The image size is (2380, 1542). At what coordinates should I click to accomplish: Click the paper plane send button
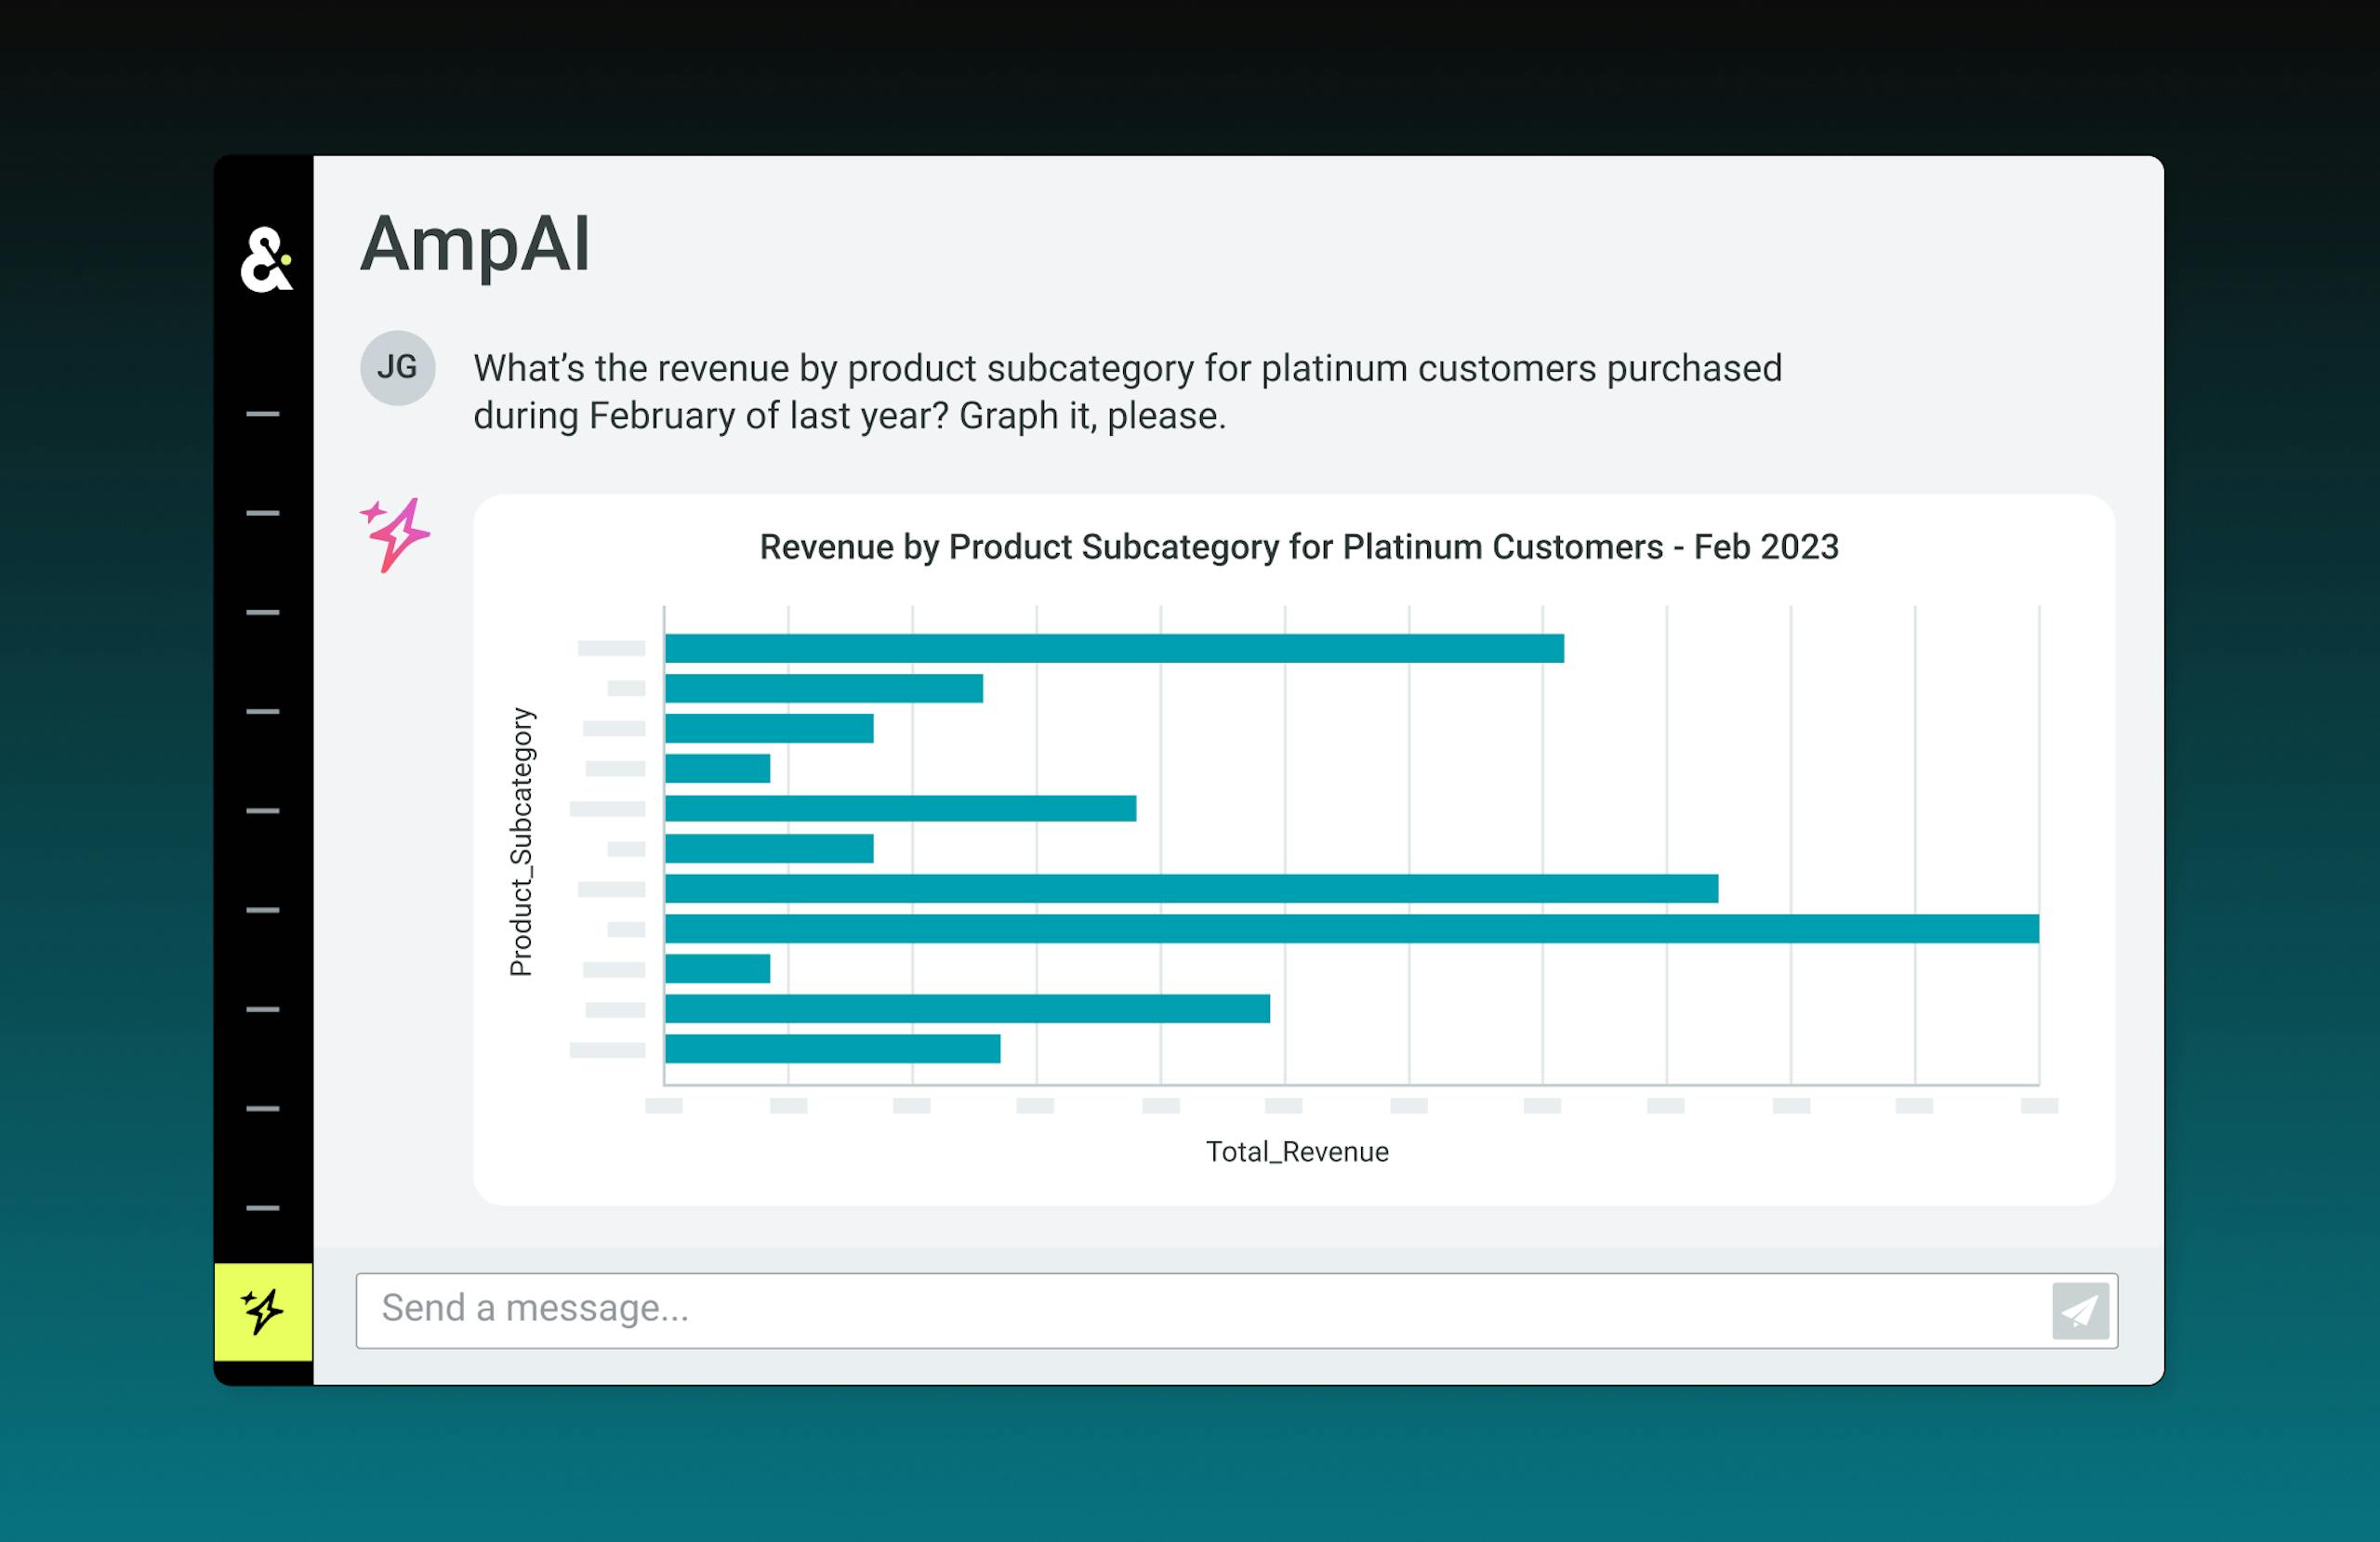2080,1310
